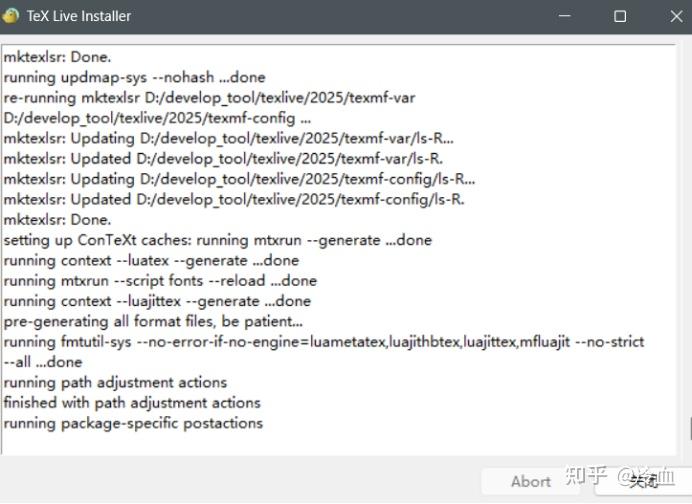Click the first 'mktexlsr: Done.' line at the log top

pos(57,57)
